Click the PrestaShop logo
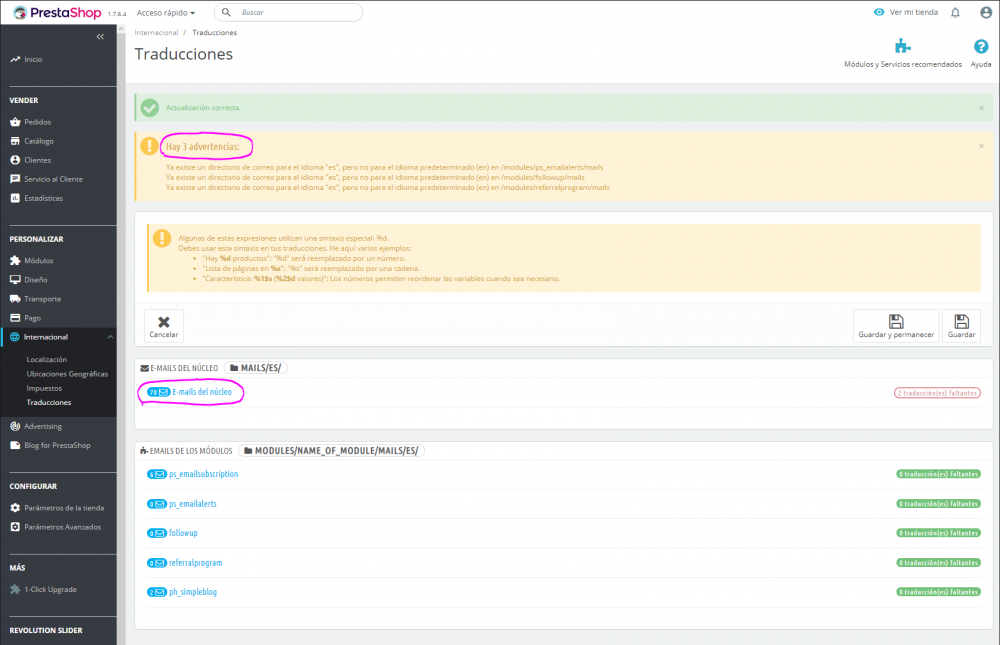The width and height of the screenshot is (1000, 645). (x=57, y=13)
